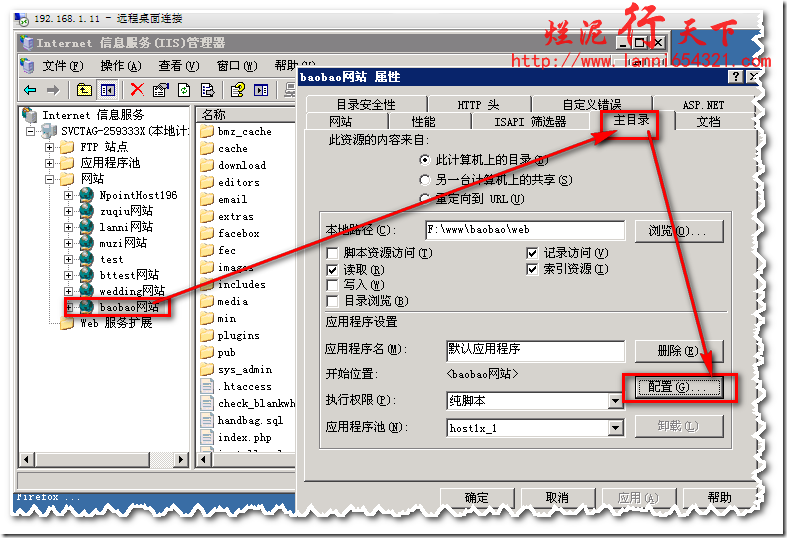Click the Up One Level toolbar icon
787x538 pixels.
click(x=84, y=90)
